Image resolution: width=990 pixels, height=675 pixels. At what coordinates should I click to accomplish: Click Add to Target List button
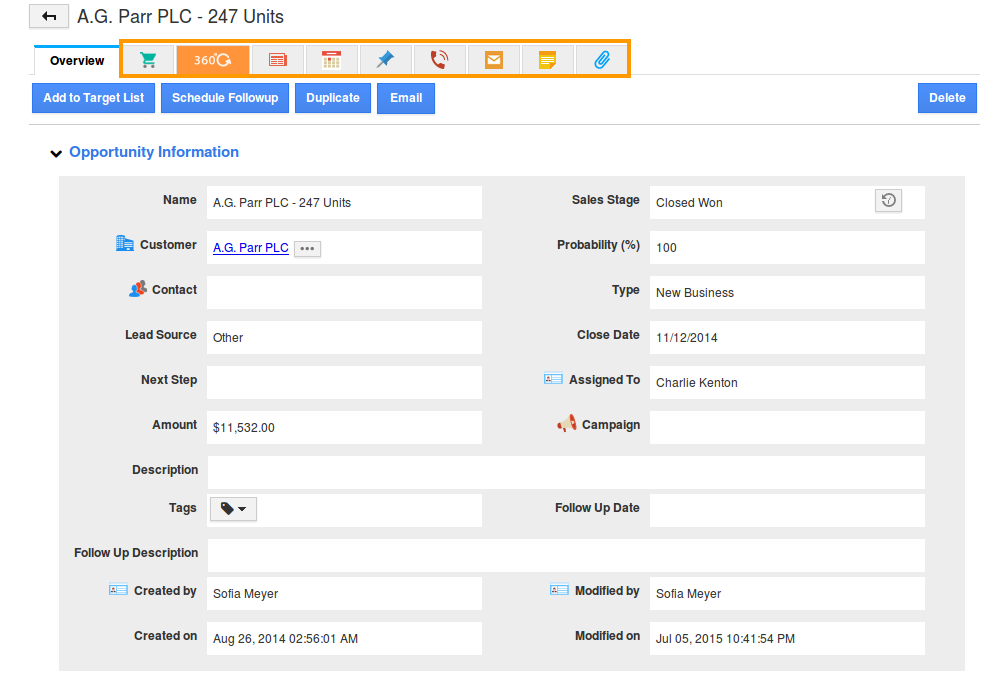coord(93,98)
